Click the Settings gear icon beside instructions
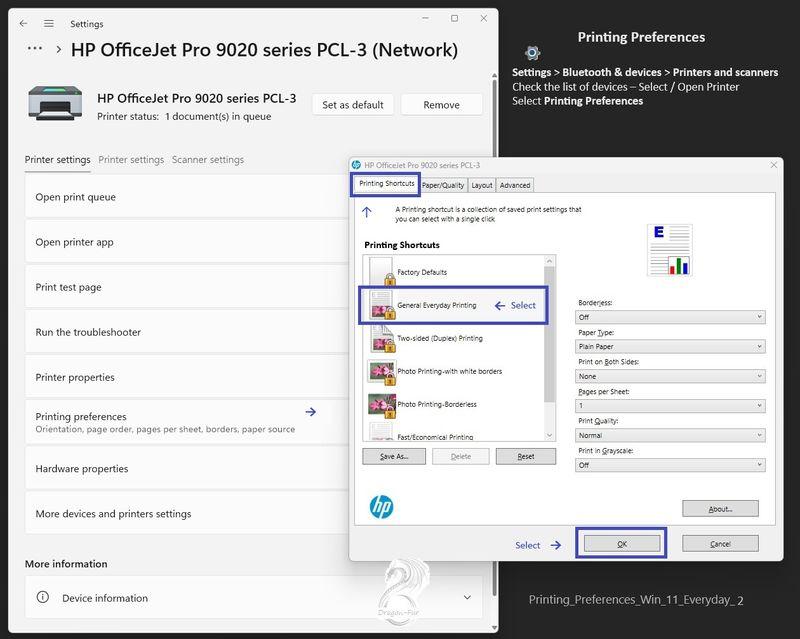The width and height of the screenshot is (800, 639). pos(532,53)
